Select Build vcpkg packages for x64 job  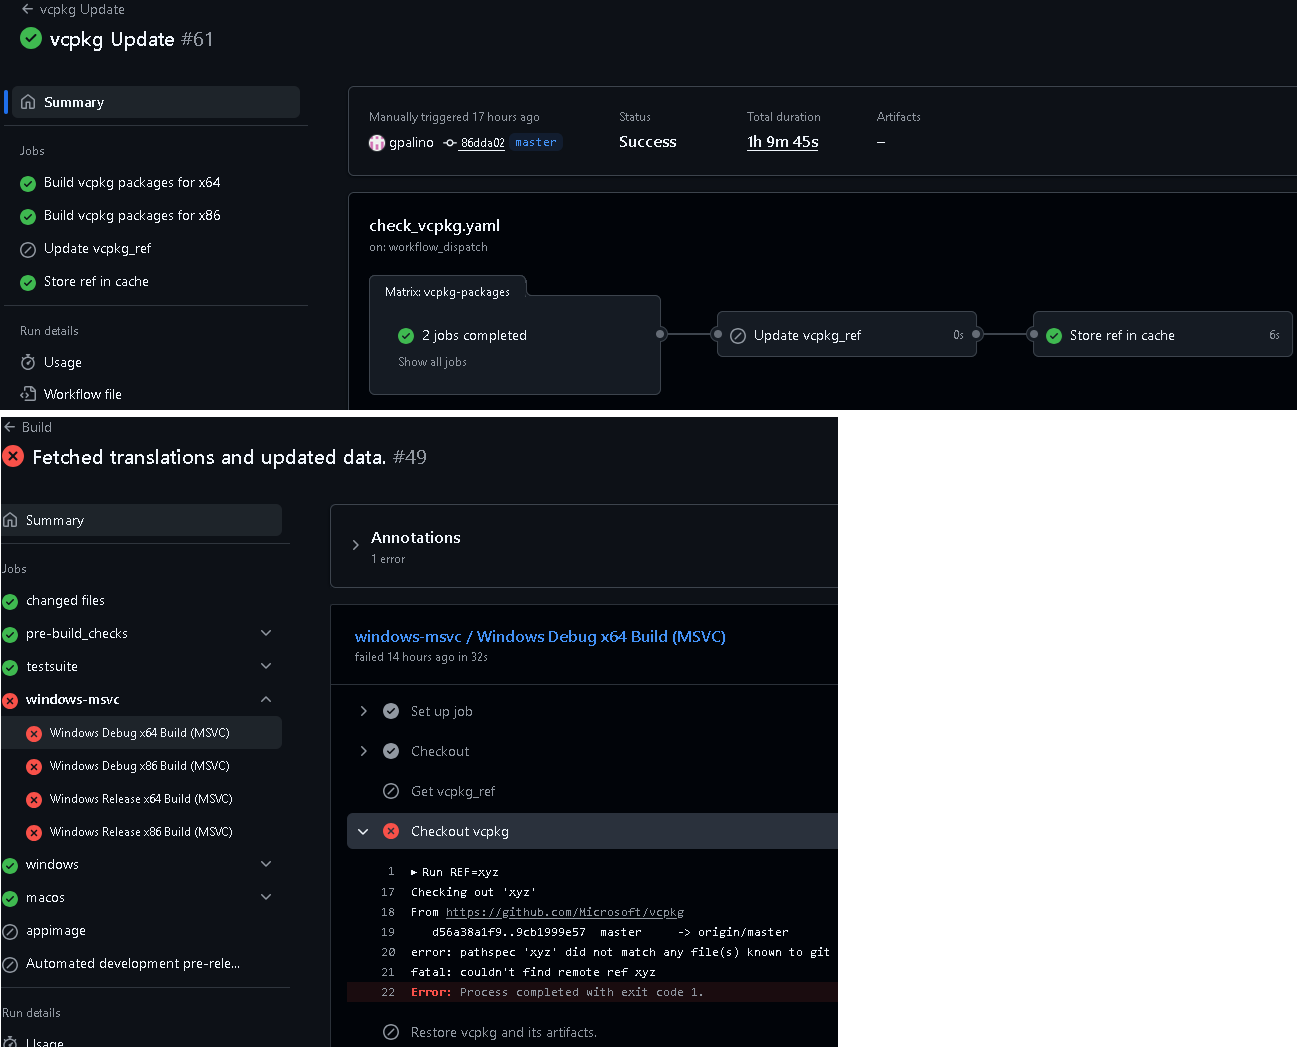(132, 183)
